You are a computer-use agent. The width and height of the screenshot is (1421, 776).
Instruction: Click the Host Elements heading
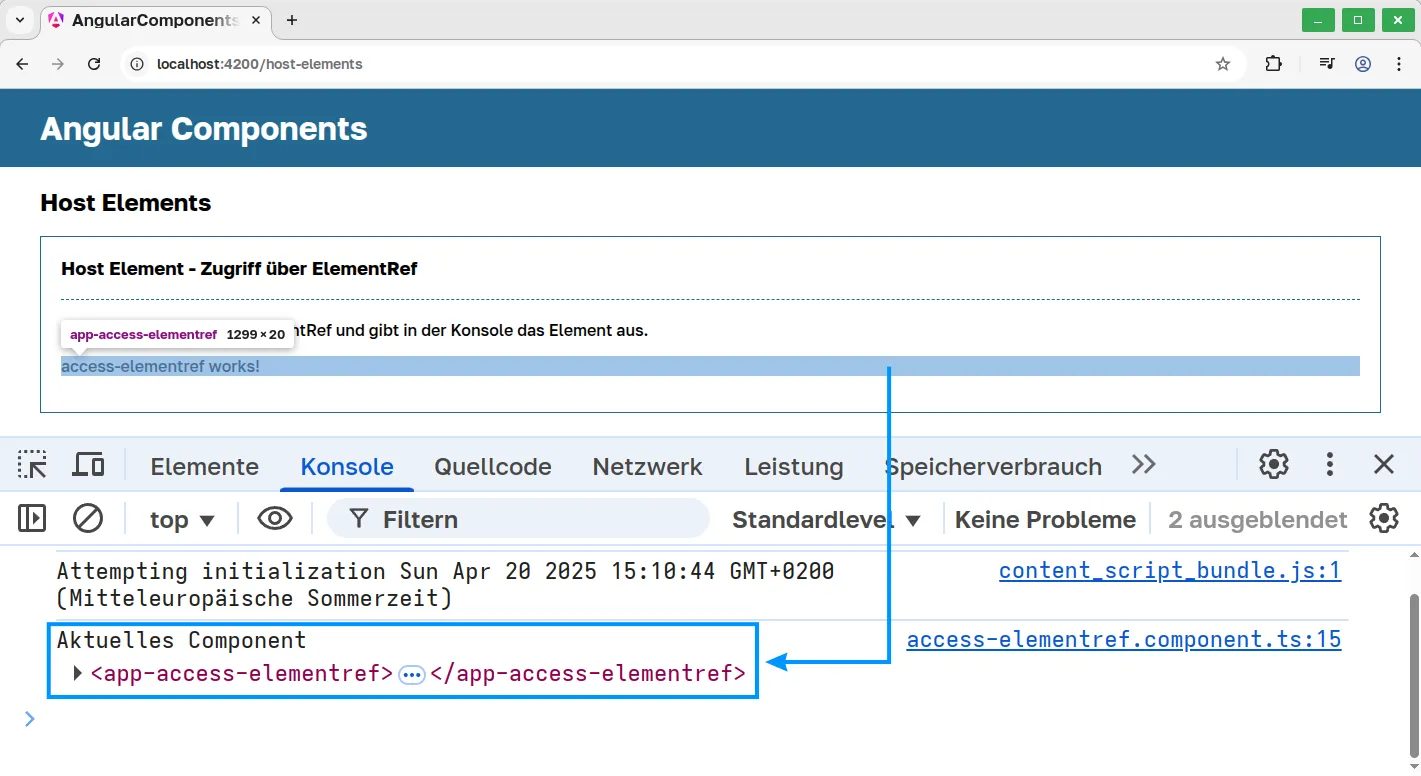pyautogui.click(x=126, y=203)
